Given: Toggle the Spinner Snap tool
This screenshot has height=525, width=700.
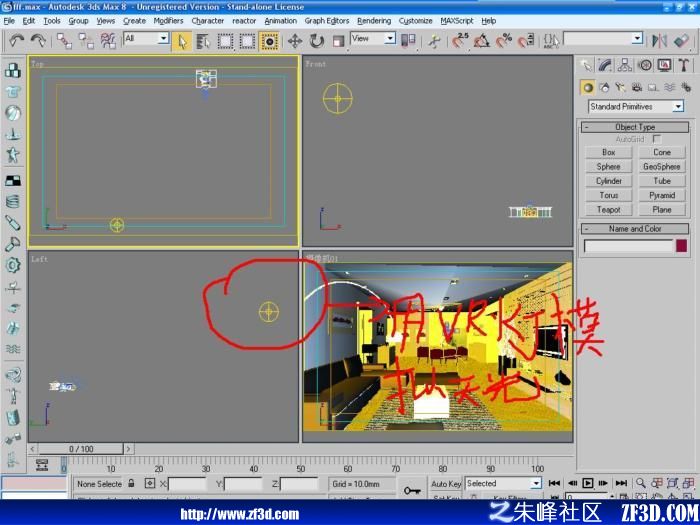Looking at the screenshot, I should (525, 41).
